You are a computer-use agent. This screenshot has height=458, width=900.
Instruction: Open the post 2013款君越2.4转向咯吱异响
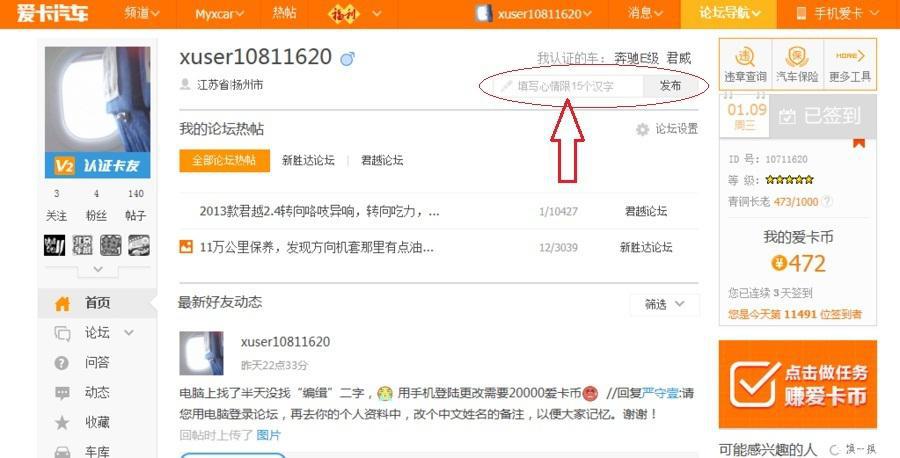point(320,211)
